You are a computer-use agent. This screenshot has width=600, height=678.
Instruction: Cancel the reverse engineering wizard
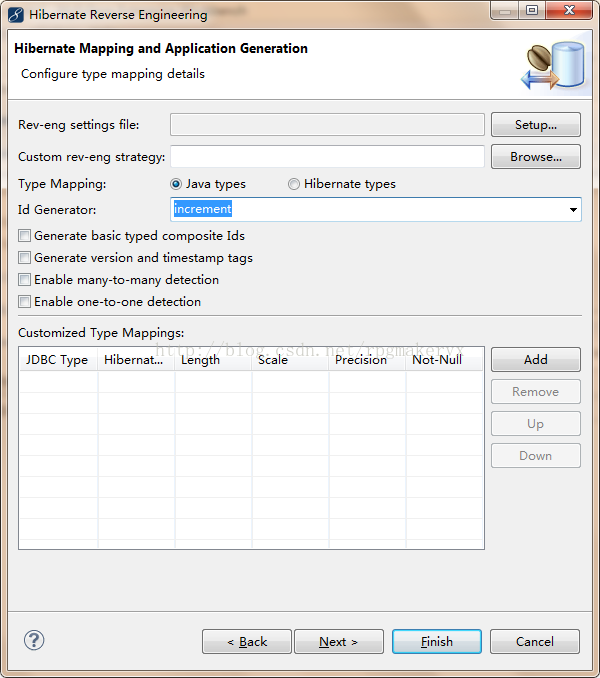(535, 642)
